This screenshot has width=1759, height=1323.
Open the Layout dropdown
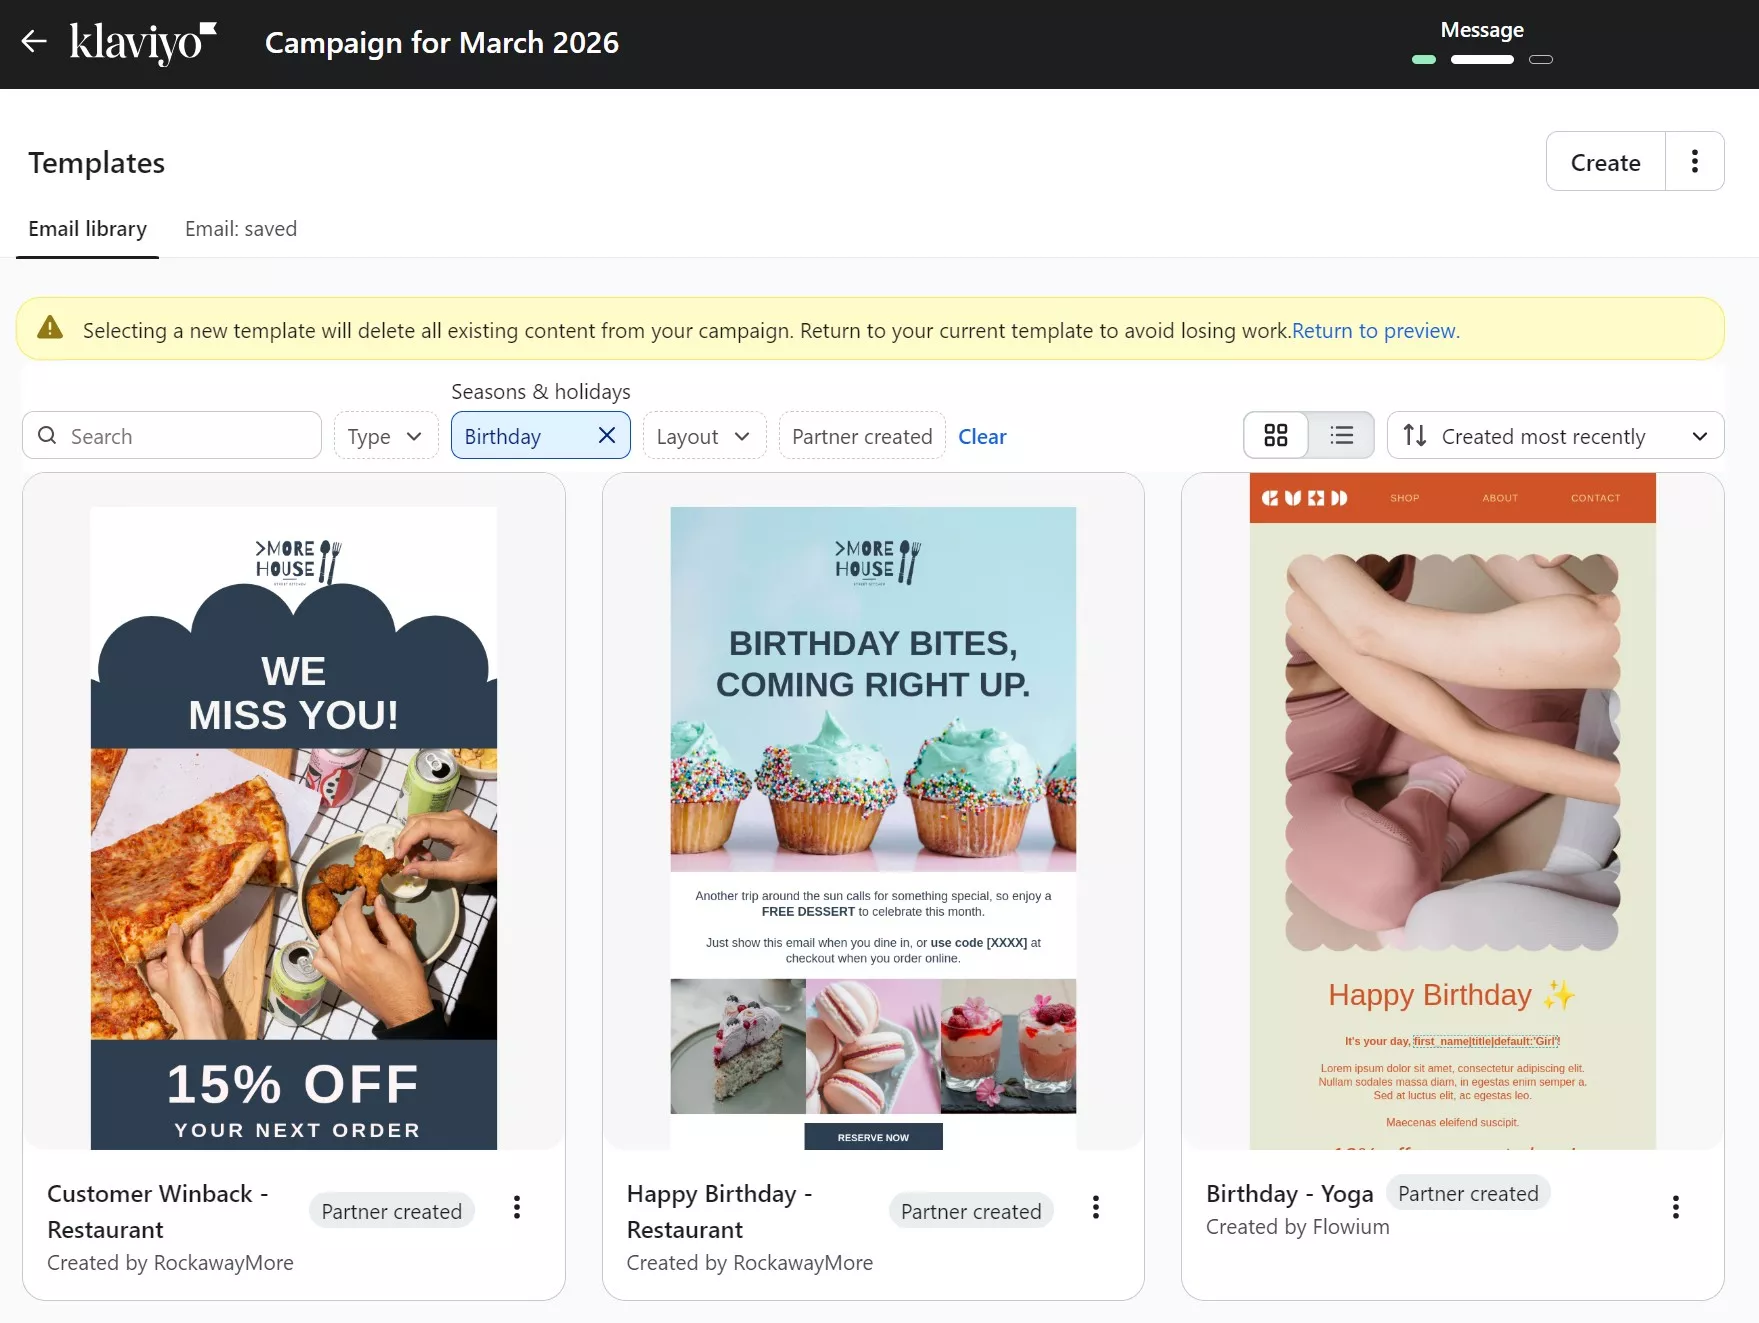pos(703,436)
